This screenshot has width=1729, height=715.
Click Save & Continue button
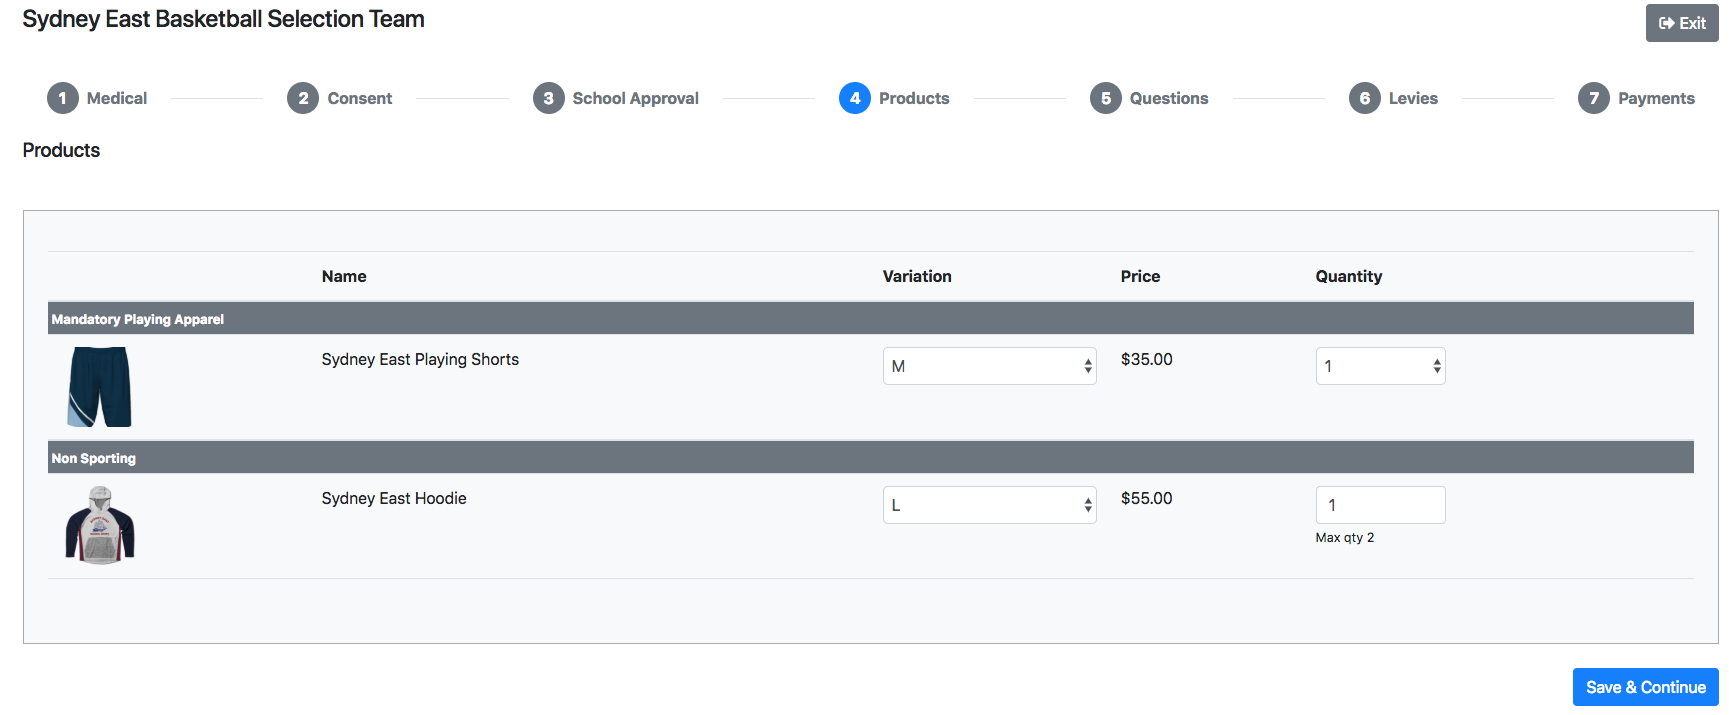click(x=1646, y=687)
